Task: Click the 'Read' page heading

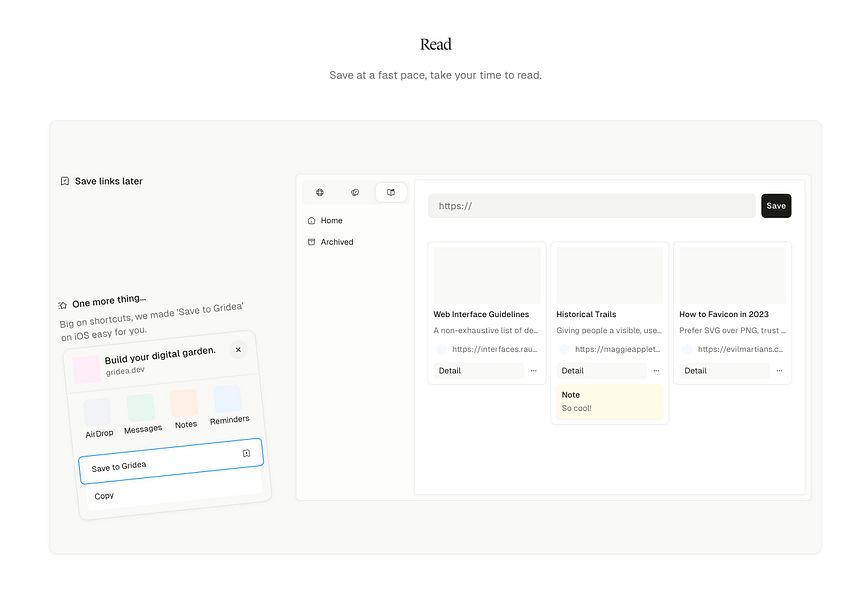Action: 435,44
